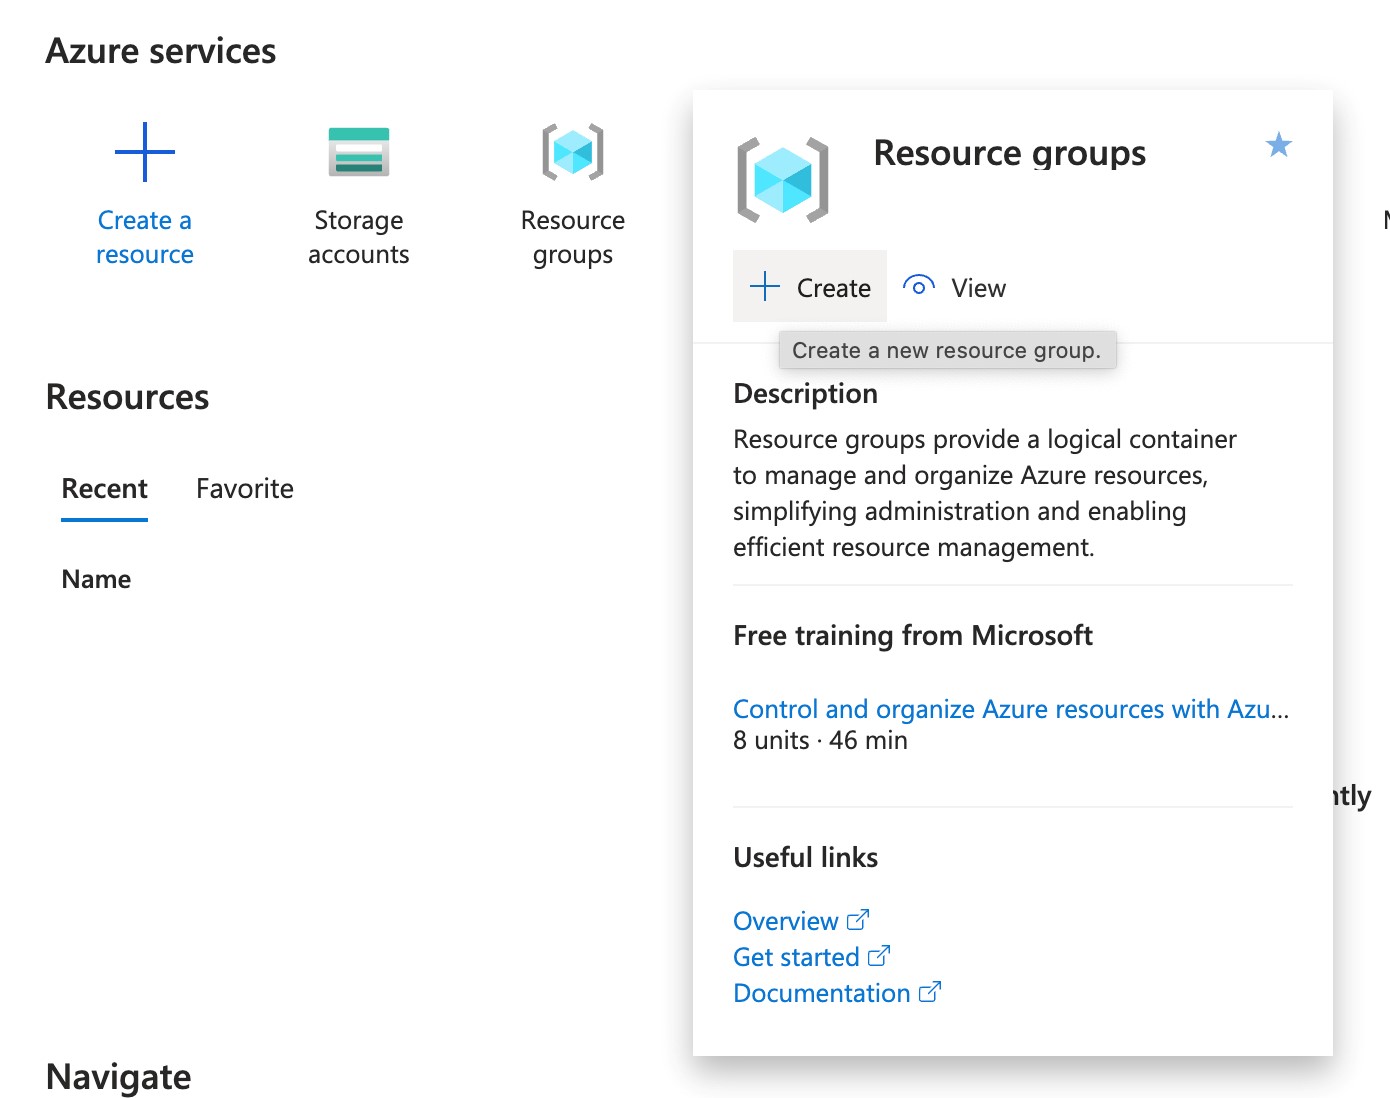Click the Name column header
The width and height of the screenshot is (1390, 1098).
(95, 578)
